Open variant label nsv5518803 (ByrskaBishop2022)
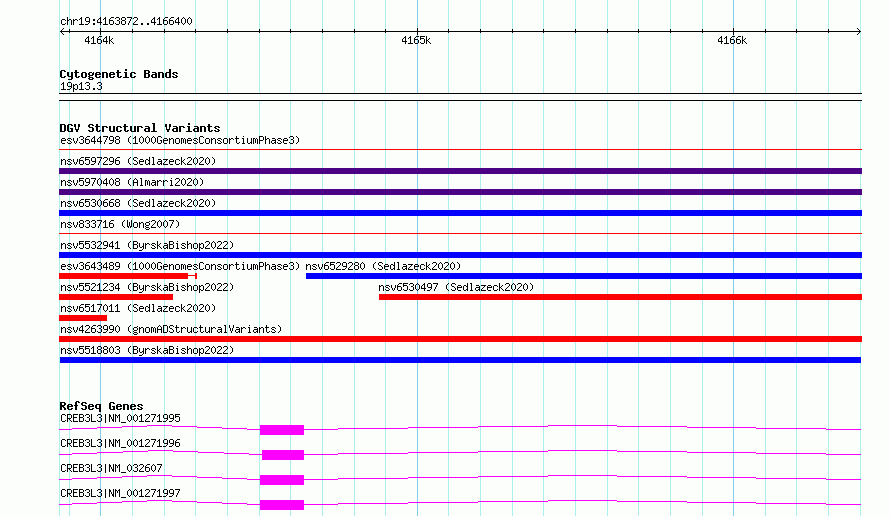Screen dimensions: 890x516 [147, 350]
